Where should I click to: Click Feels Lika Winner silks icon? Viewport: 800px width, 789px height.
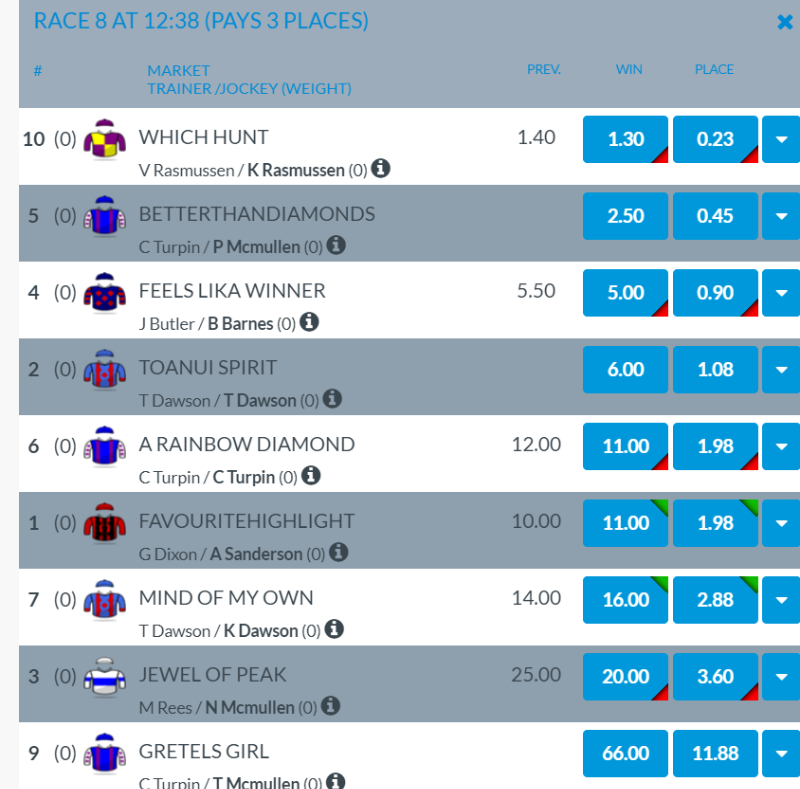click(x=104, y=293)
